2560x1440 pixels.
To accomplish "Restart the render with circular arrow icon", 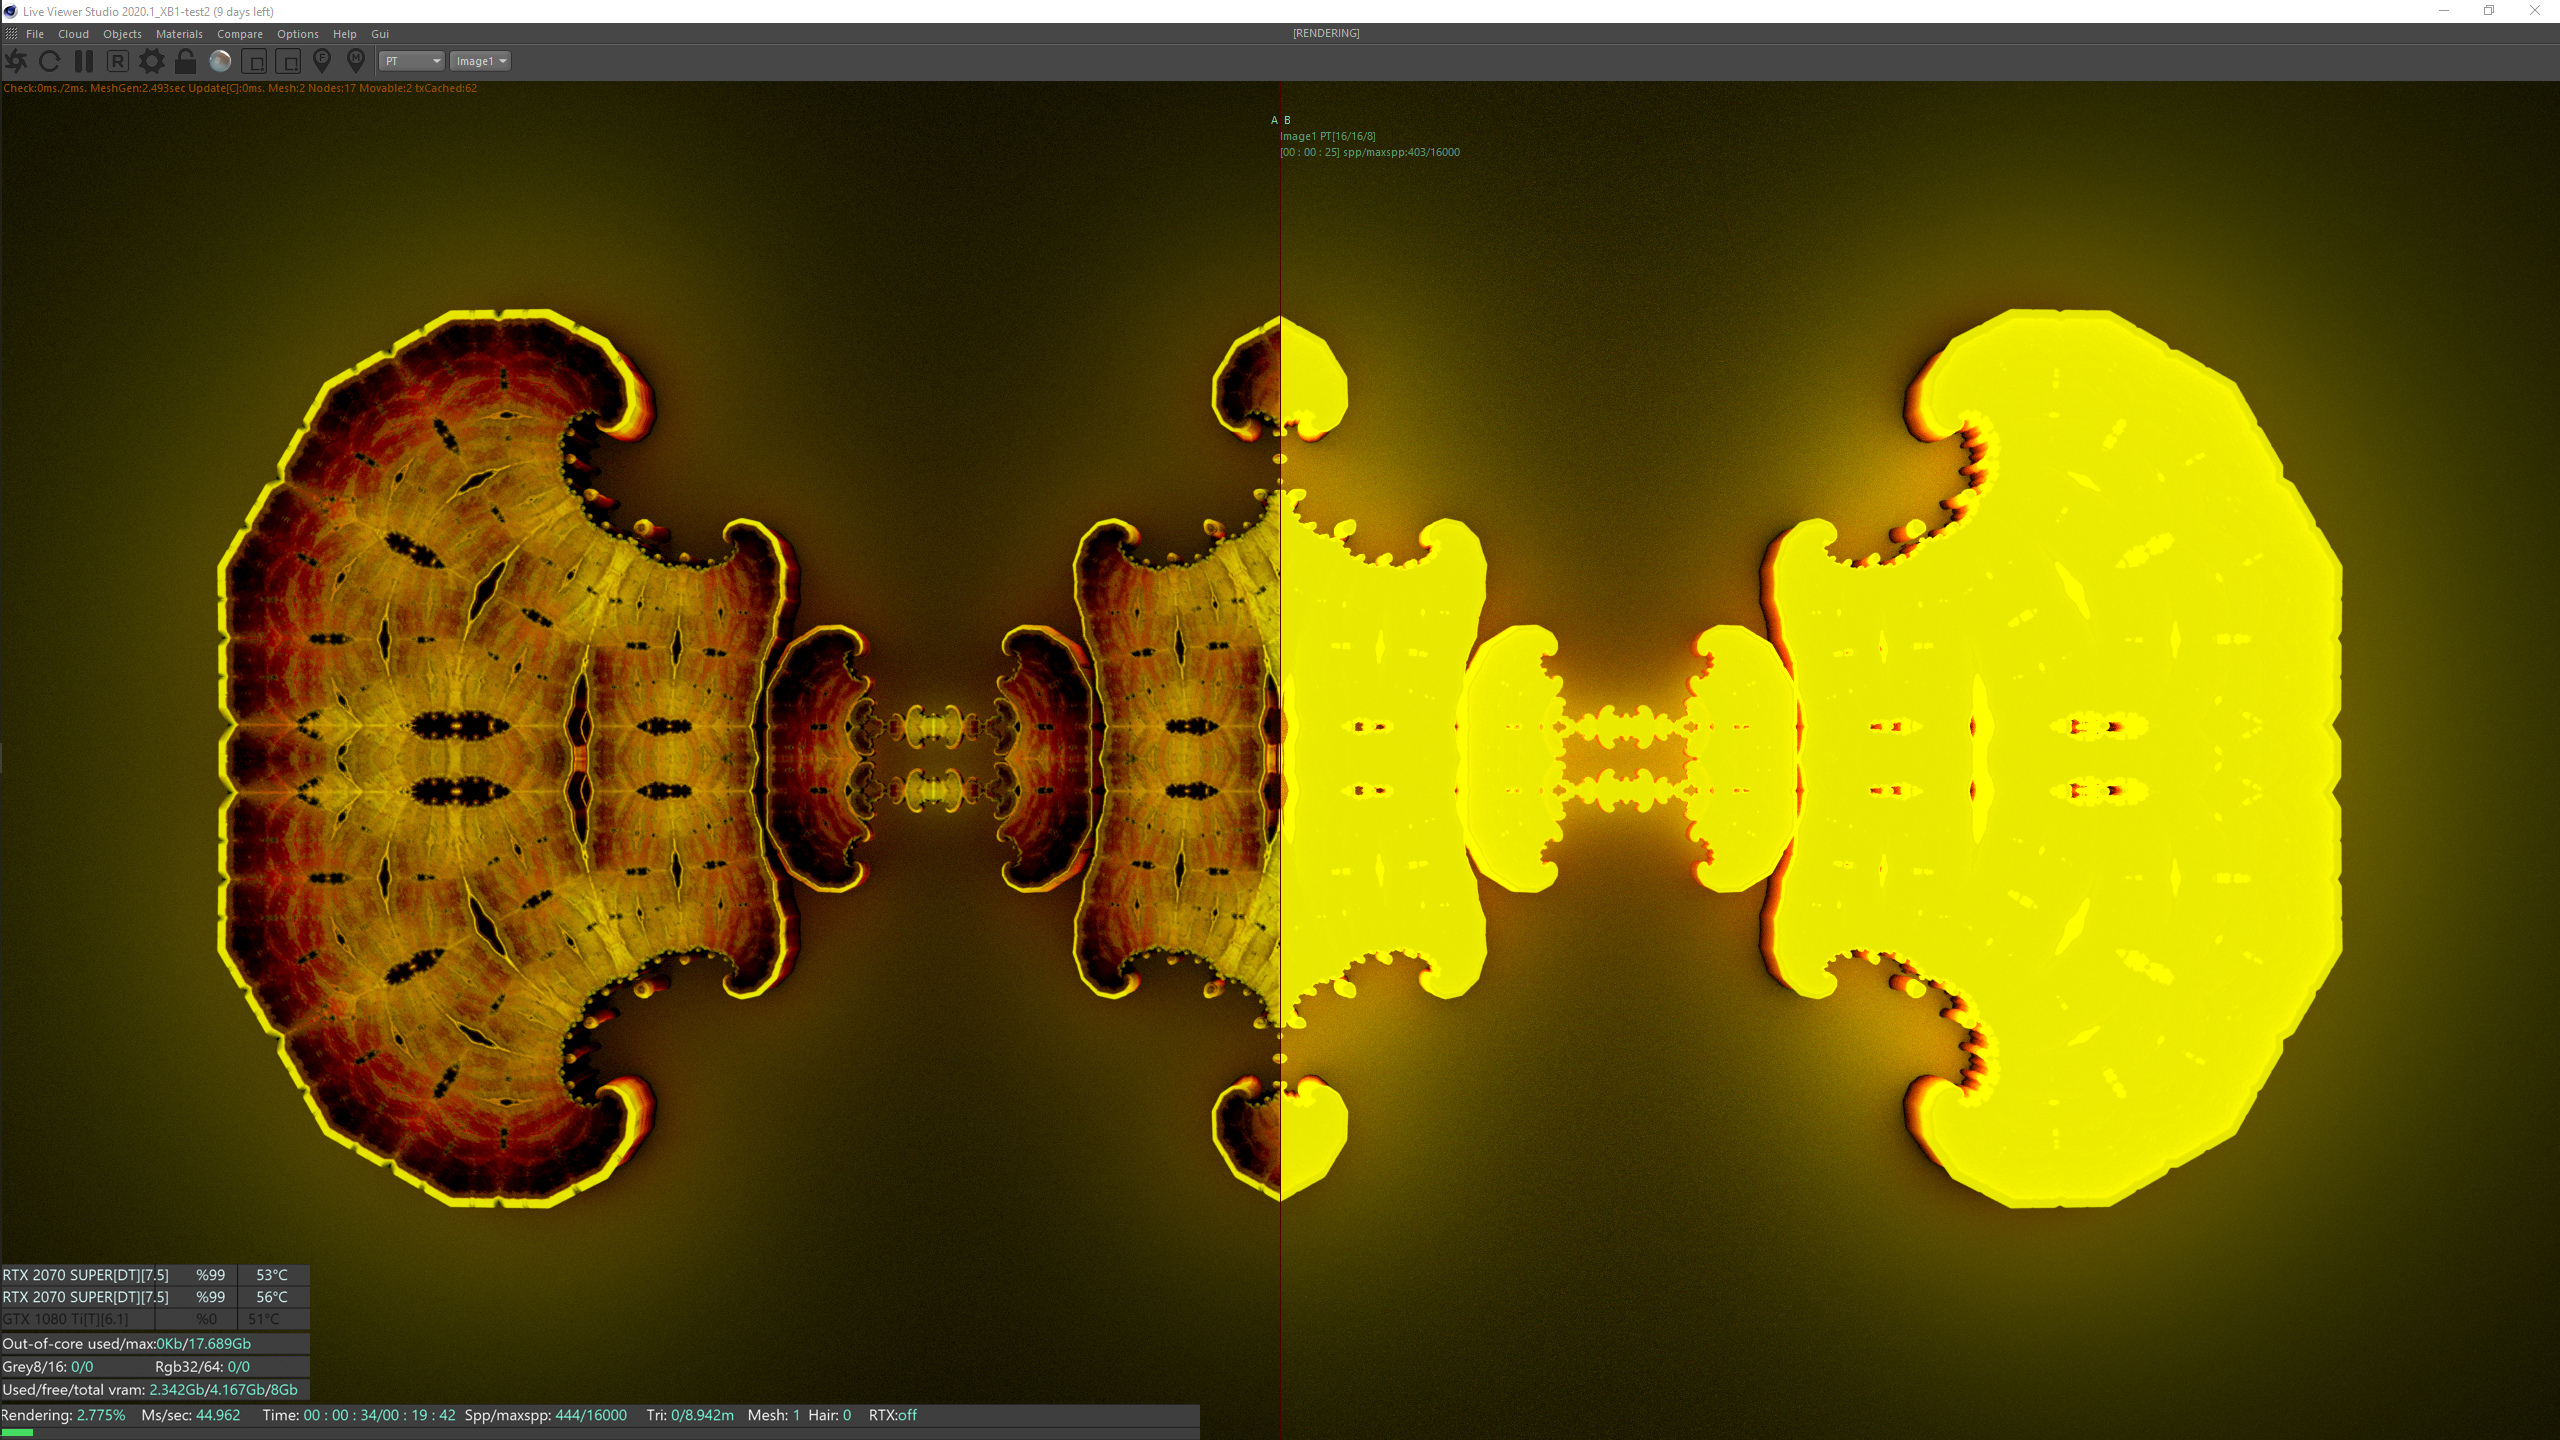I will coord(49,61).
